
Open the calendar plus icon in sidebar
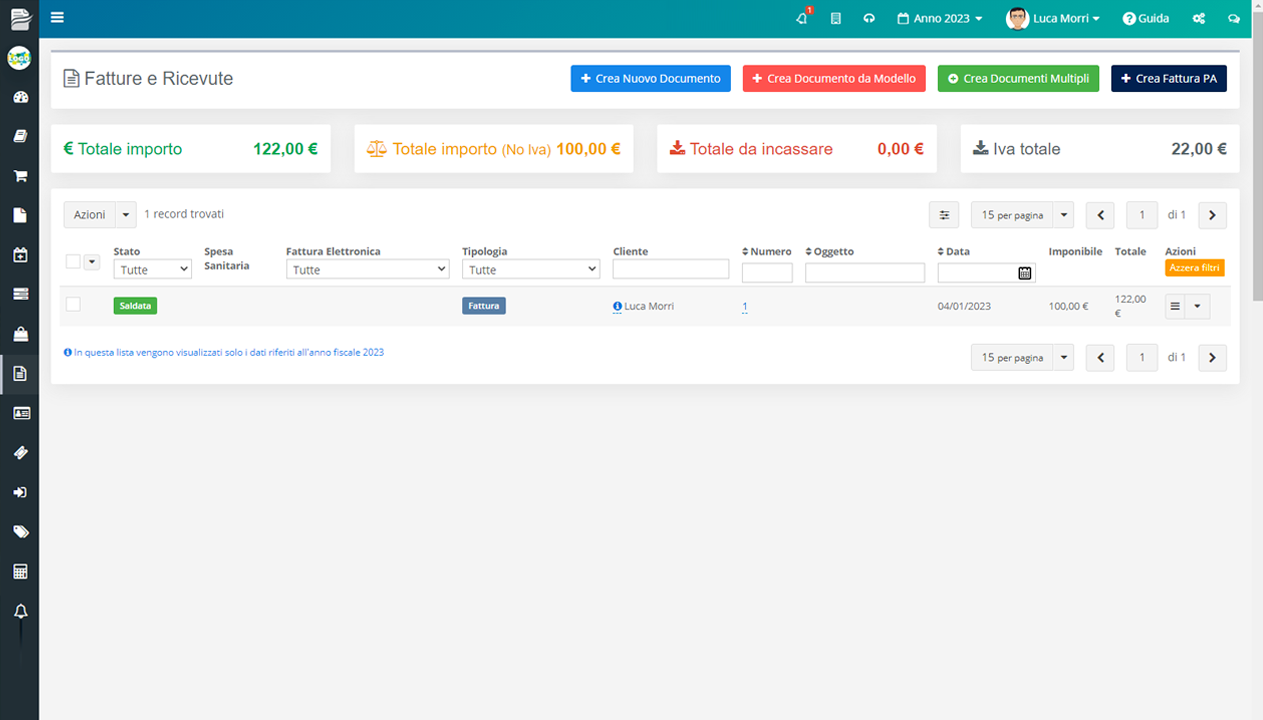click(x=20, y=255)
